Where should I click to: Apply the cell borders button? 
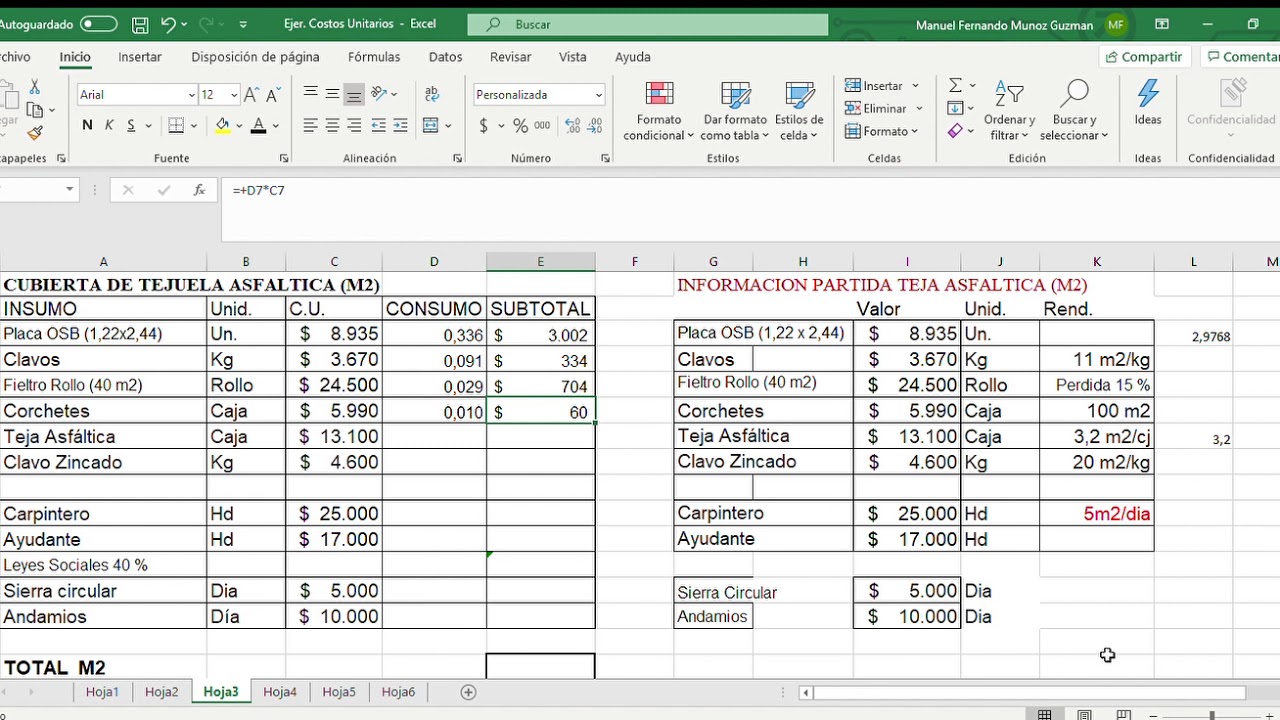[176, 125]
